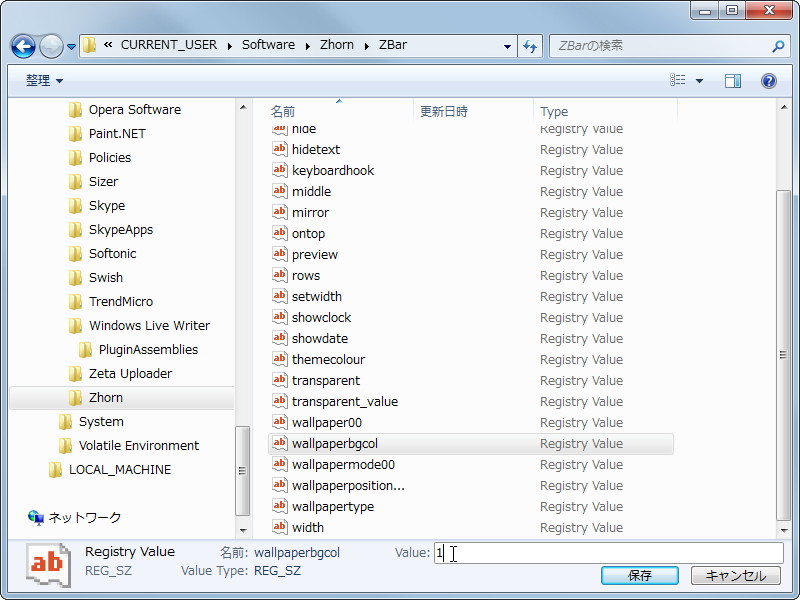The height and width of the screenshot is (600, 800).
Task: Toggle the preview pane button
Action: [x=733, y=81]
